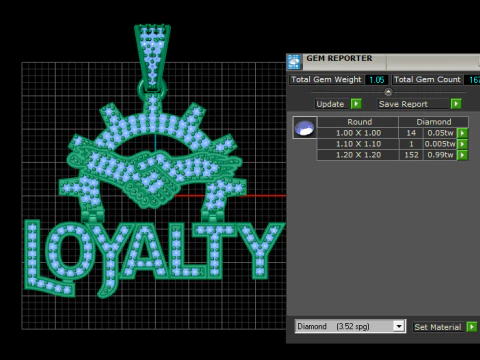Click the pendant bail at top of model

pos(152,57)
